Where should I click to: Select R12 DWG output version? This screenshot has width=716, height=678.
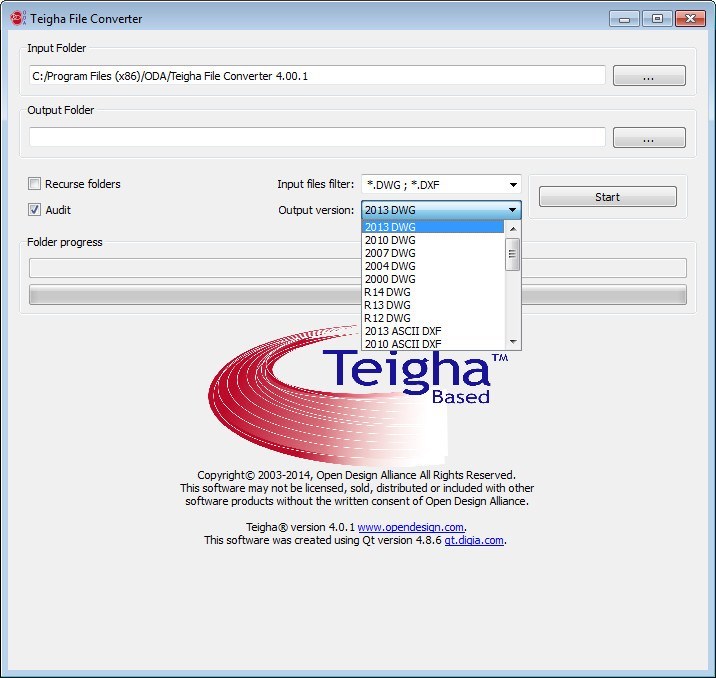pyautogui.click(x=432, y=318)
